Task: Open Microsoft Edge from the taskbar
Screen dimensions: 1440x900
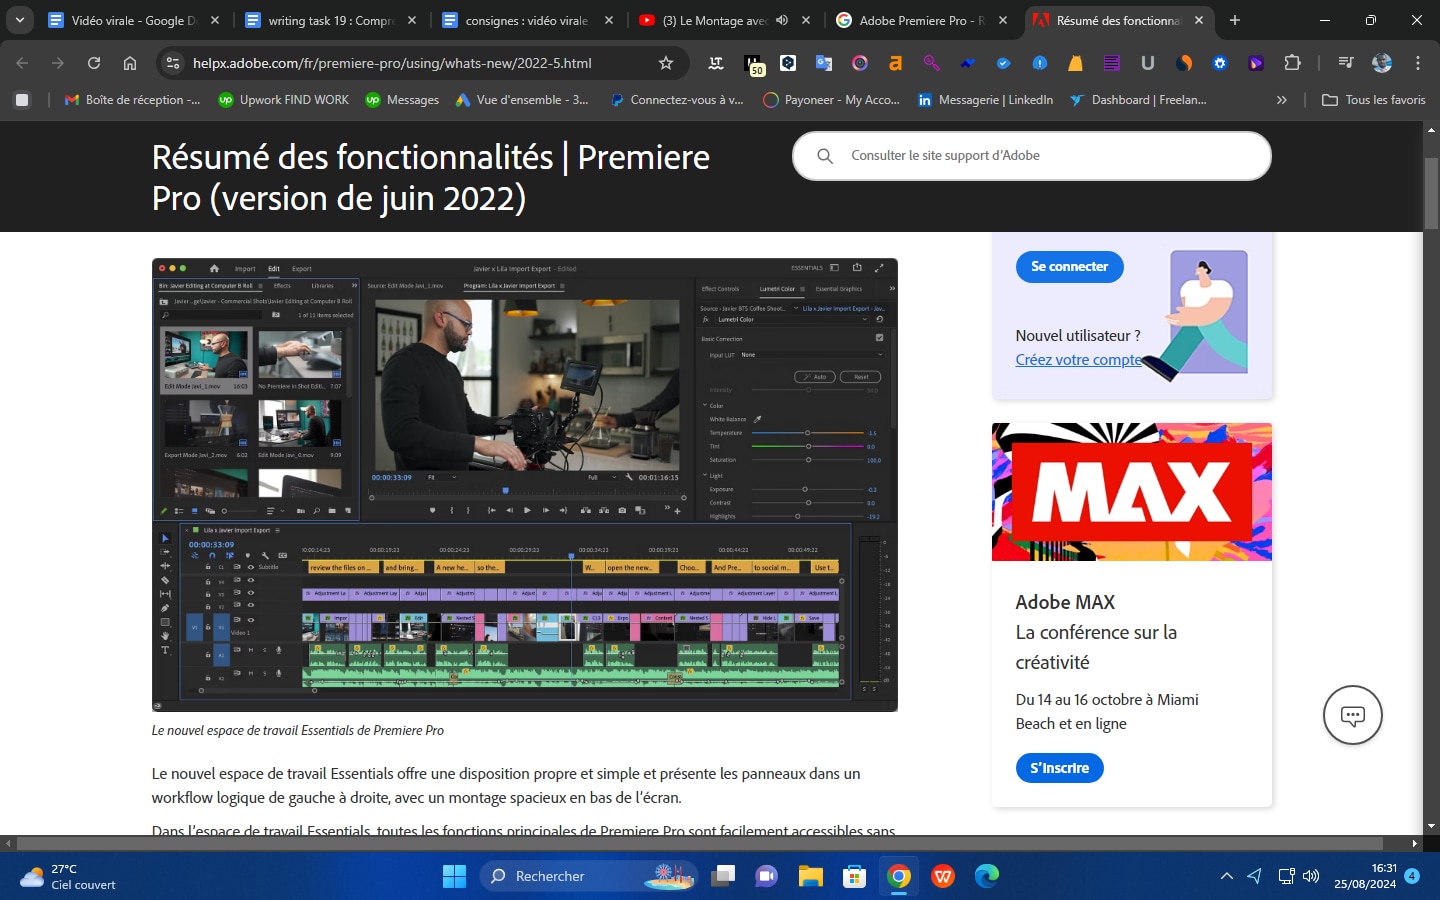Action: point(987,877)
